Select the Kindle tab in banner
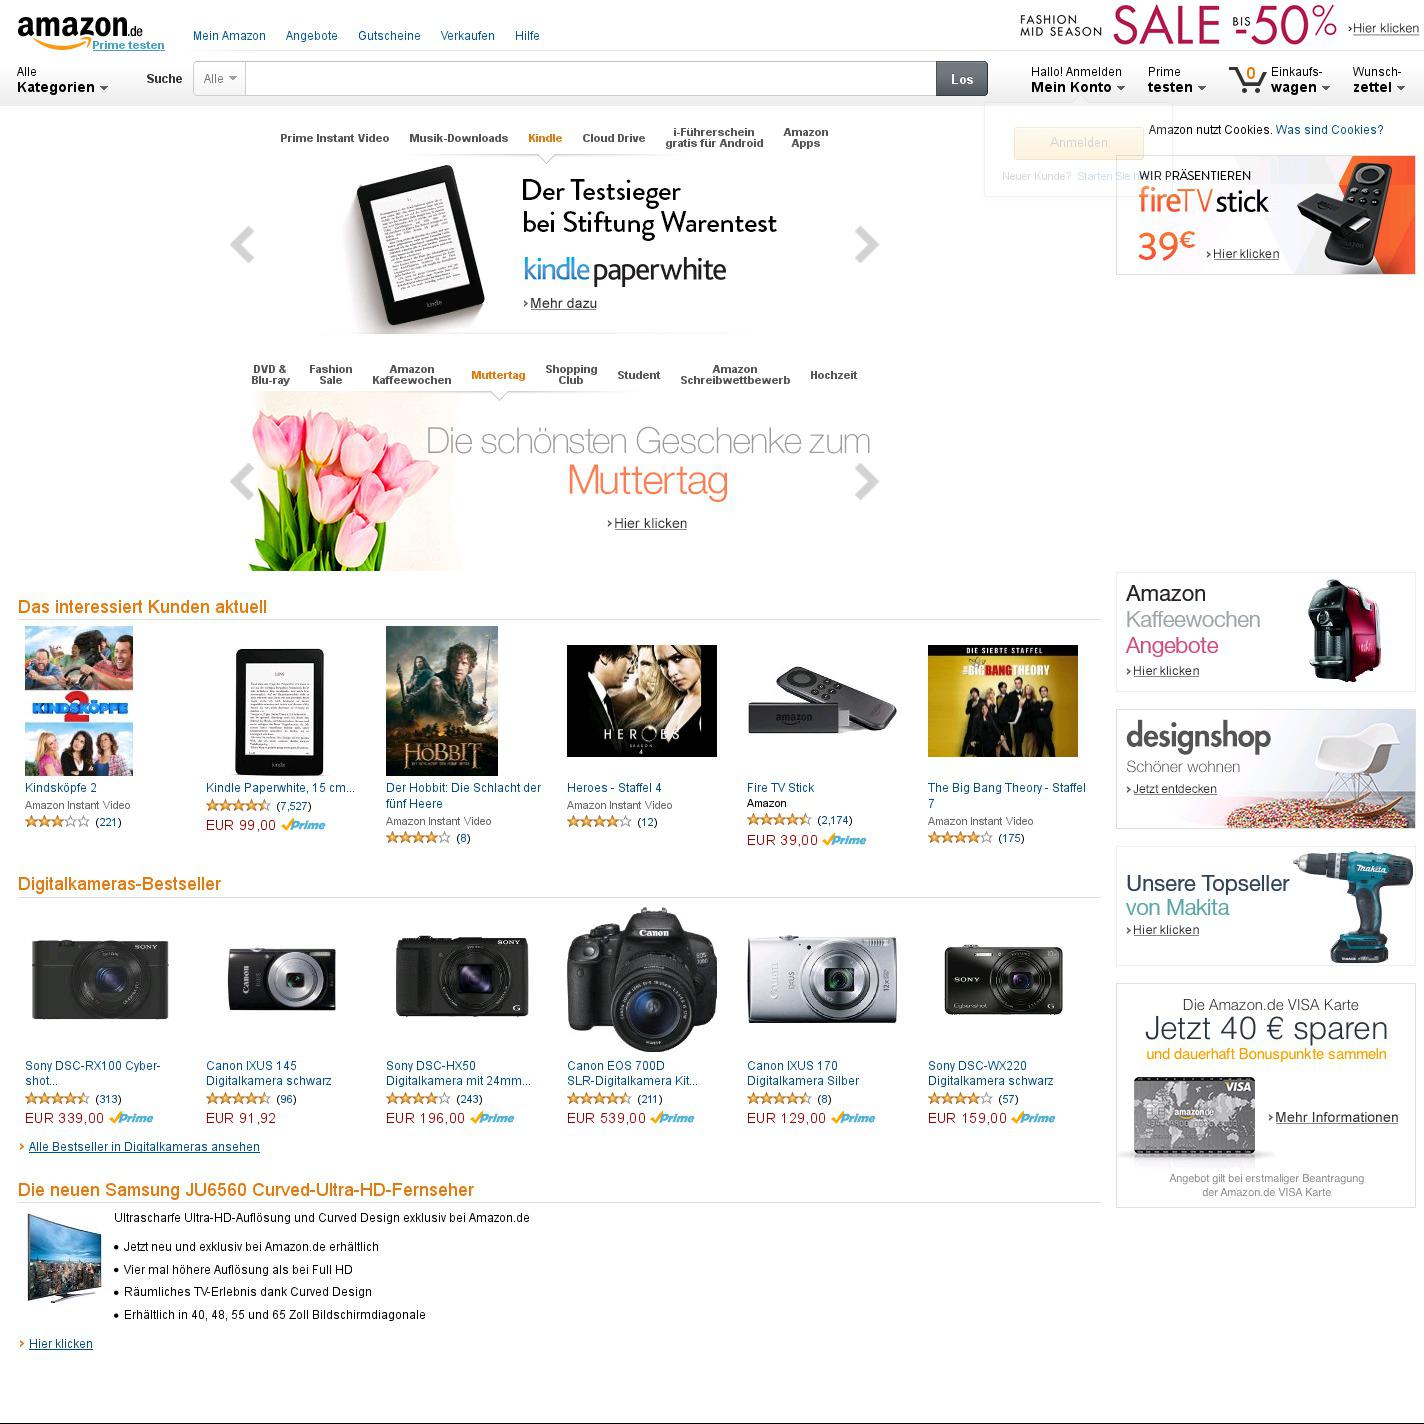Viewport: 1424px width, 1424px height. (x=545, y=138)
